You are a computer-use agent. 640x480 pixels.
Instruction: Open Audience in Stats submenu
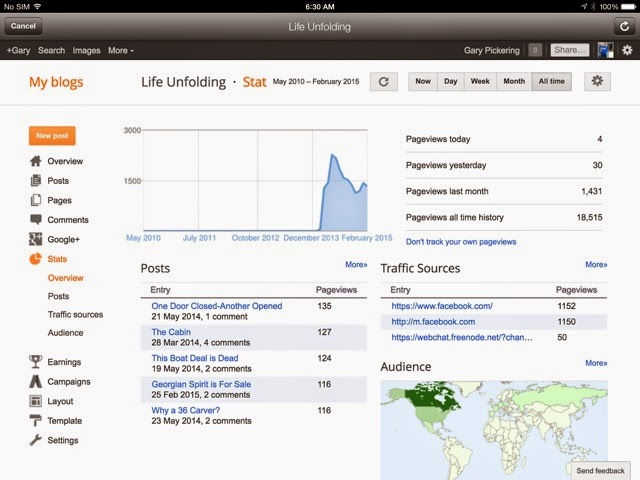point(66,333)
